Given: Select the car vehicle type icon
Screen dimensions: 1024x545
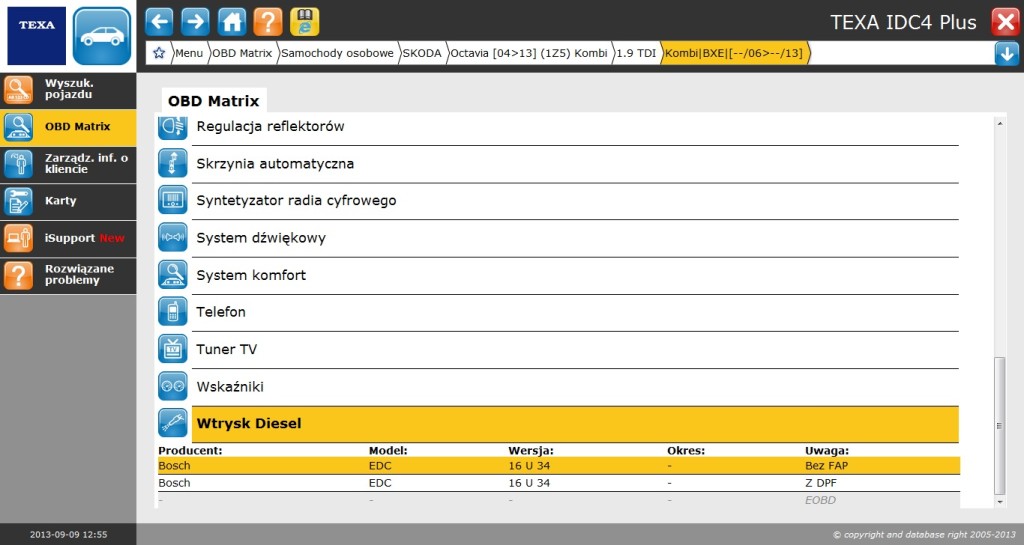Looking at the screenshot, I should point(102,36).
